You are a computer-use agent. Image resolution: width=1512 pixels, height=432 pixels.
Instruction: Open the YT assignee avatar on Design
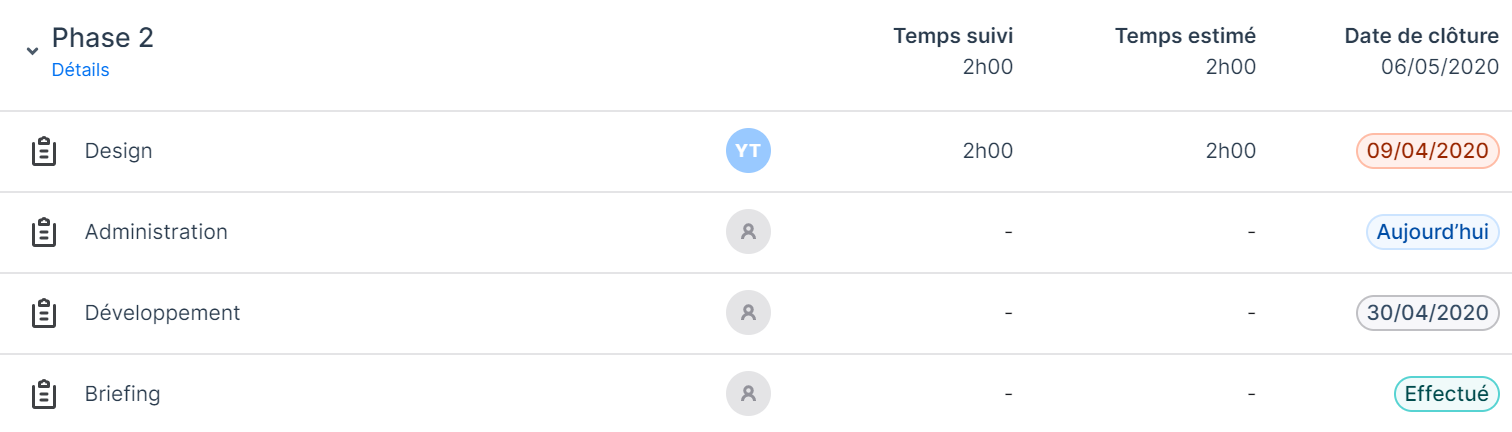749,151
